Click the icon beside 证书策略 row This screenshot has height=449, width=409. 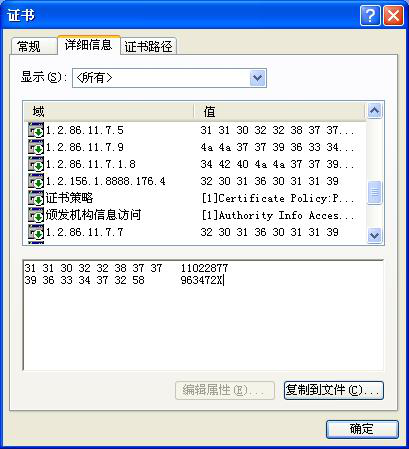pyautogui.click(x=36, y=198)
